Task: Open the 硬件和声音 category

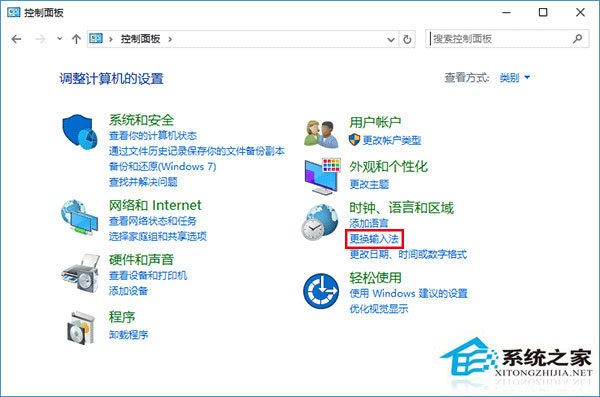Action: pyautogui.click(x=141, y=260)
